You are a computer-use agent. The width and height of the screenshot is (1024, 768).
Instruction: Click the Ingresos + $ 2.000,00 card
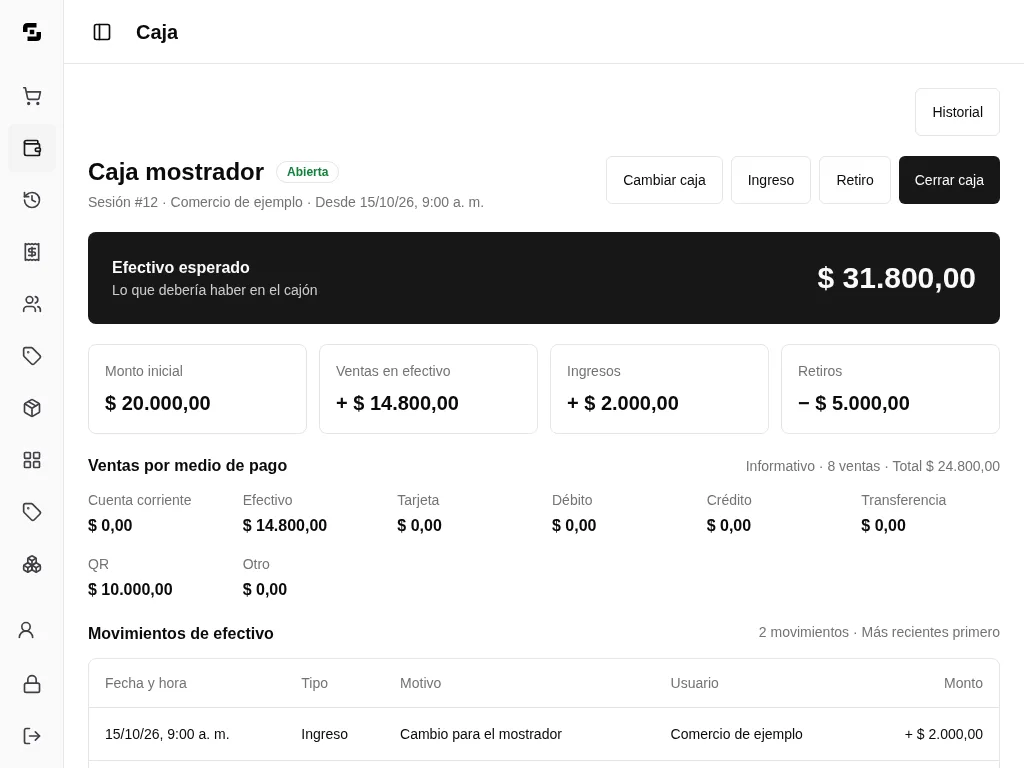pos(660,389)
